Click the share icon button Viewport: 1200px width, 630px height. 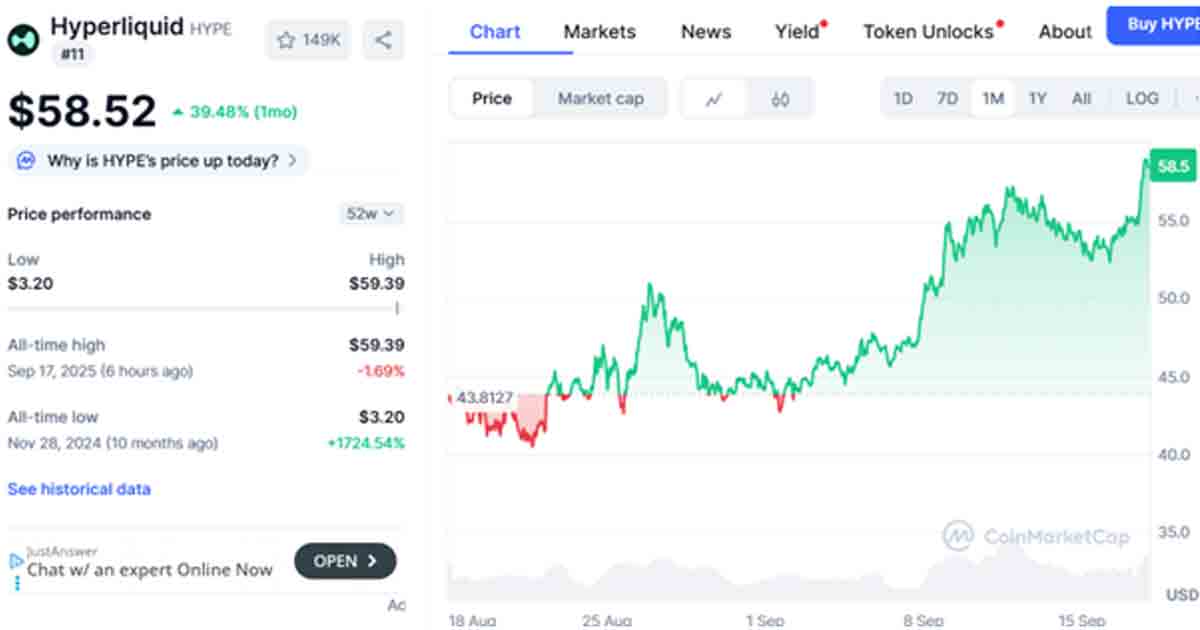[x=383, y=40]
